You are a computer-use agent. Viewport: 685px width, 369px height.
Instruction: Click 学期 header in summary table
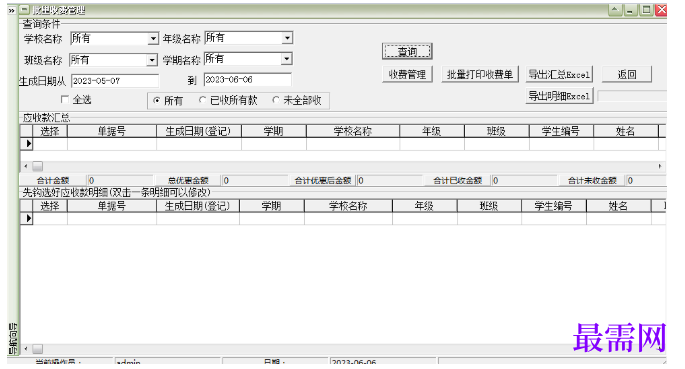[x=274, y=131]
